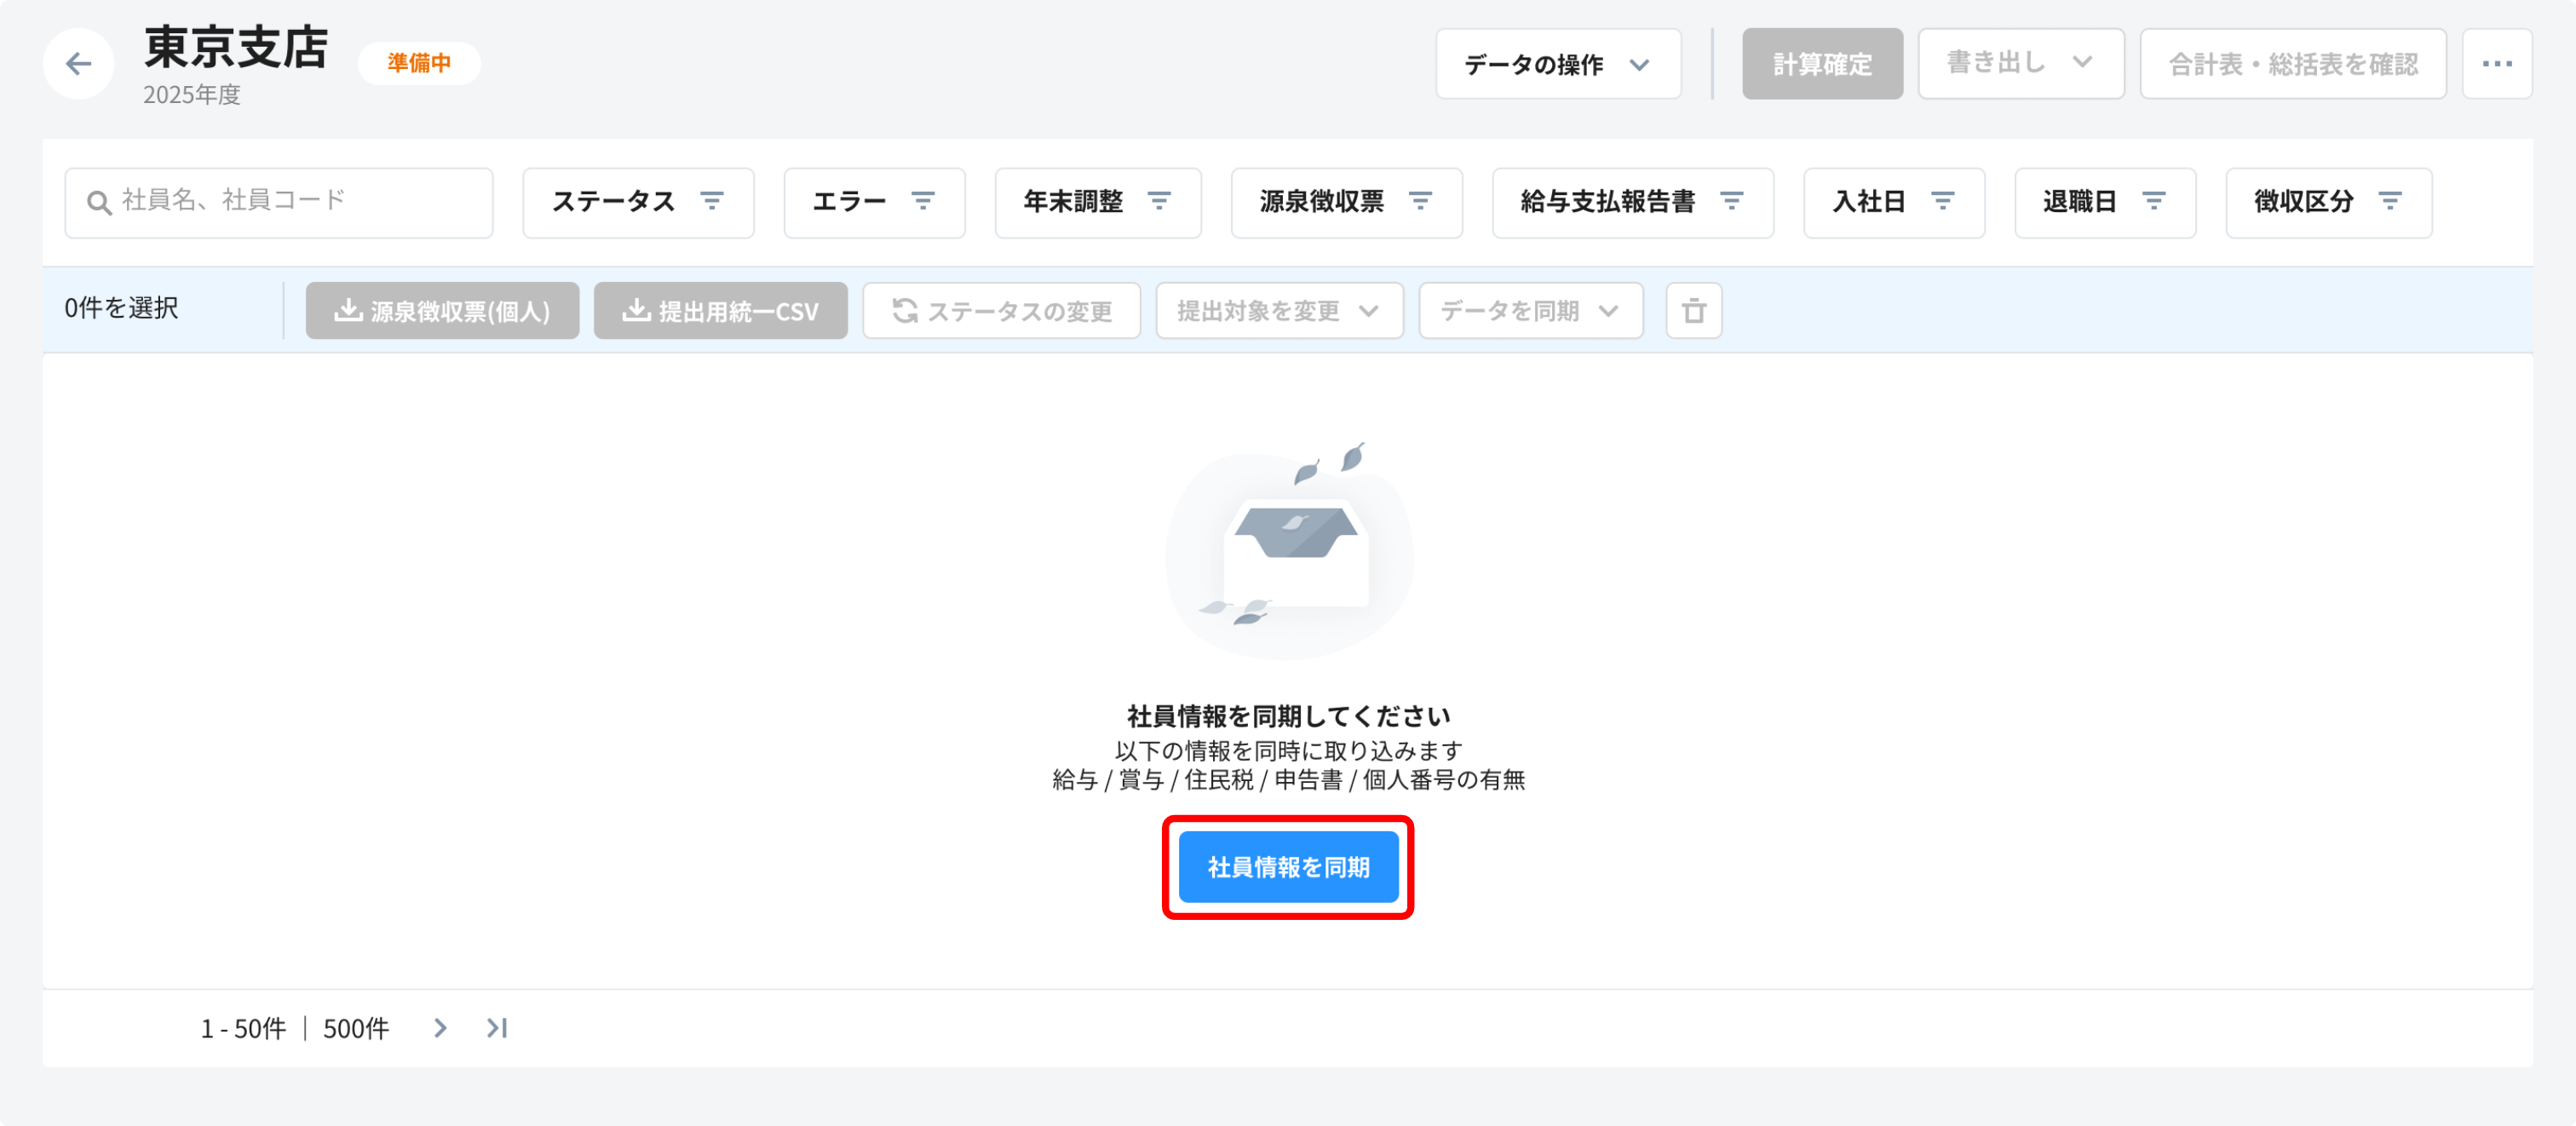The width and height of the screenshot is (2576, 1126).
Task: Open the 給与支払報告書 filter
Action: [x=1632, y=203]
